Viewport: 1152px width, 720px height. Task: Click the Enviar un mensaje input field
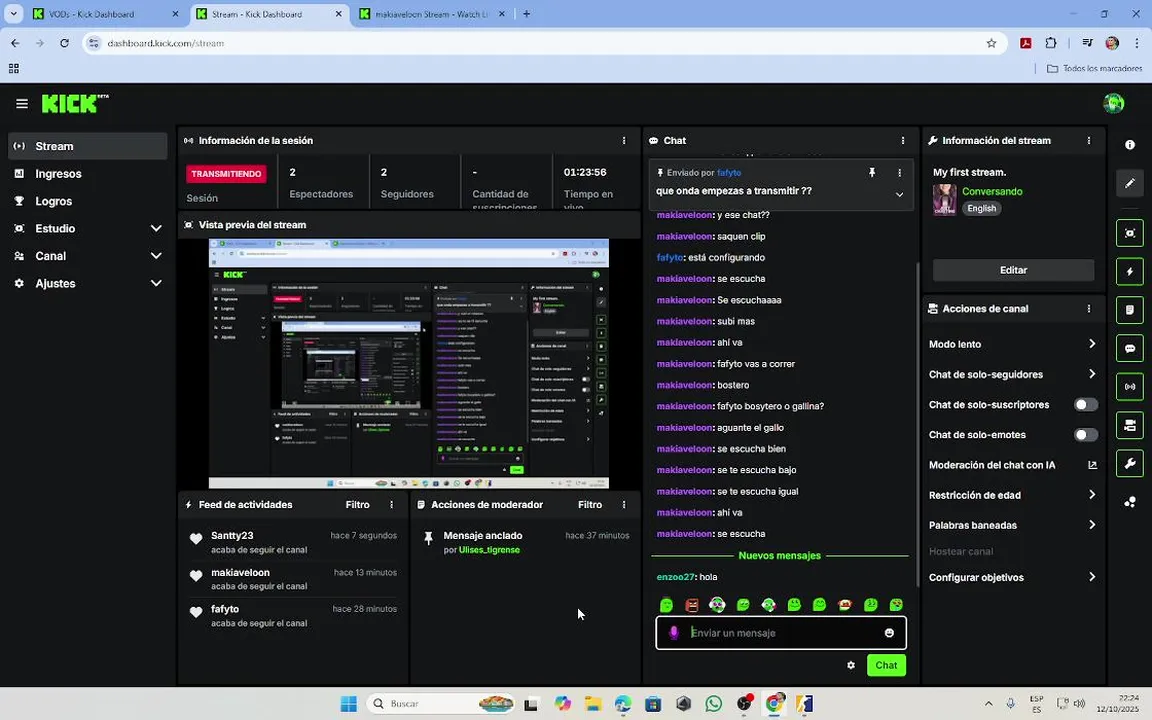click(781, 633)
